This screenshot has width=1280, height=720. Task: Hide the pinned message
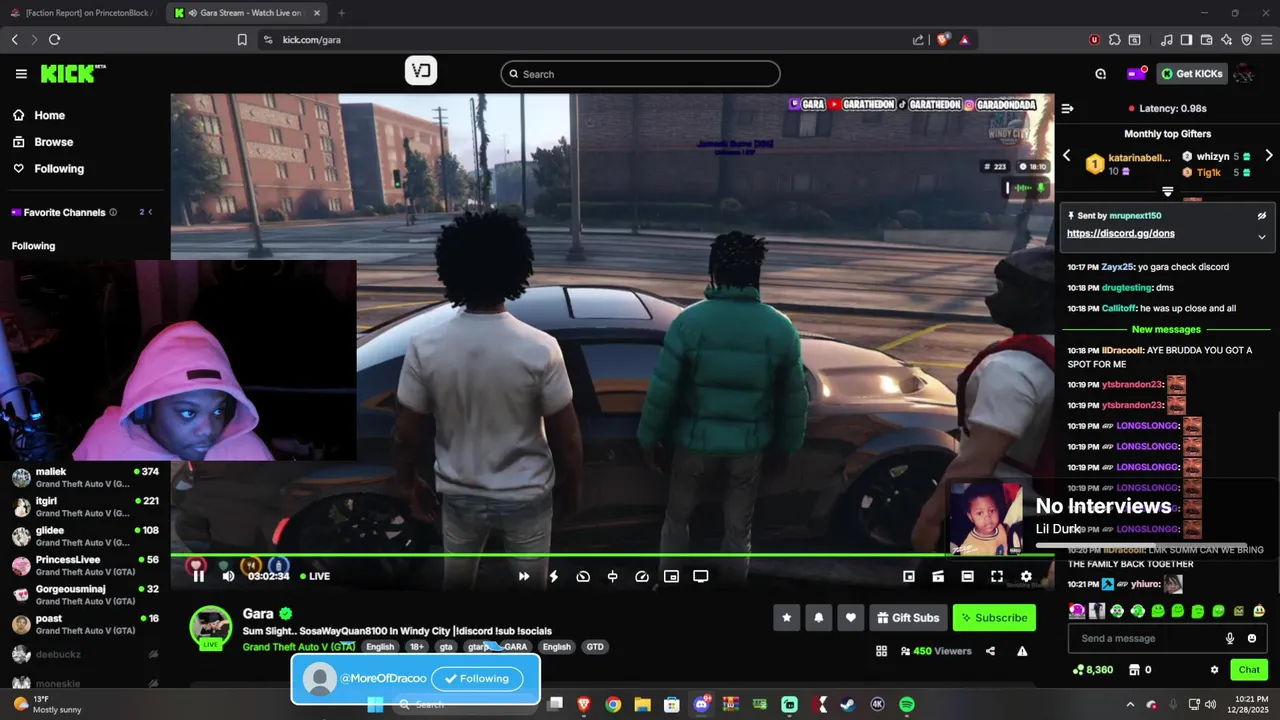click(1262, 215)
